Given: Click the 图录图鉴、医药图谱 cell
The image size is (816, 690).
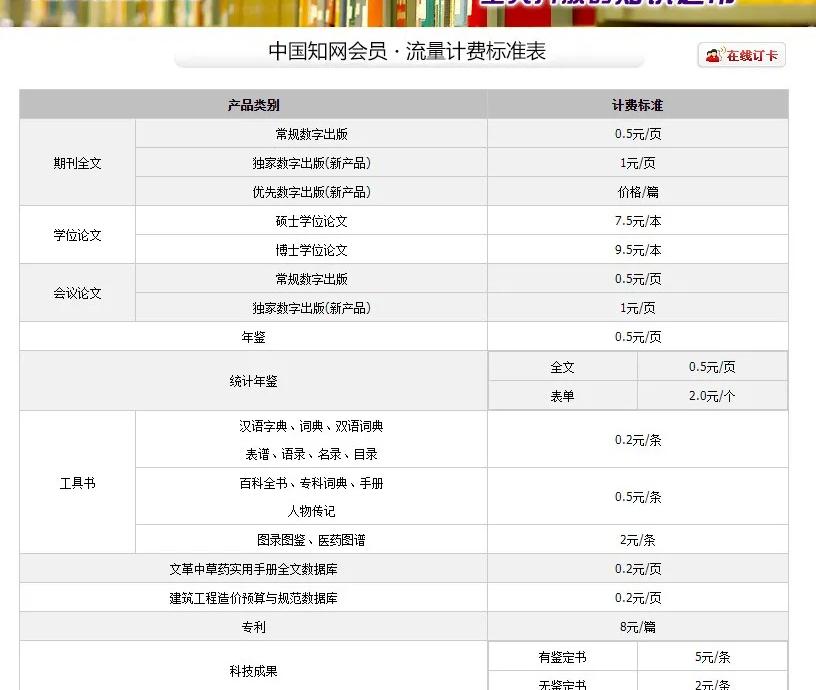Looking at the screenshot, I should (x=311, y=540).
